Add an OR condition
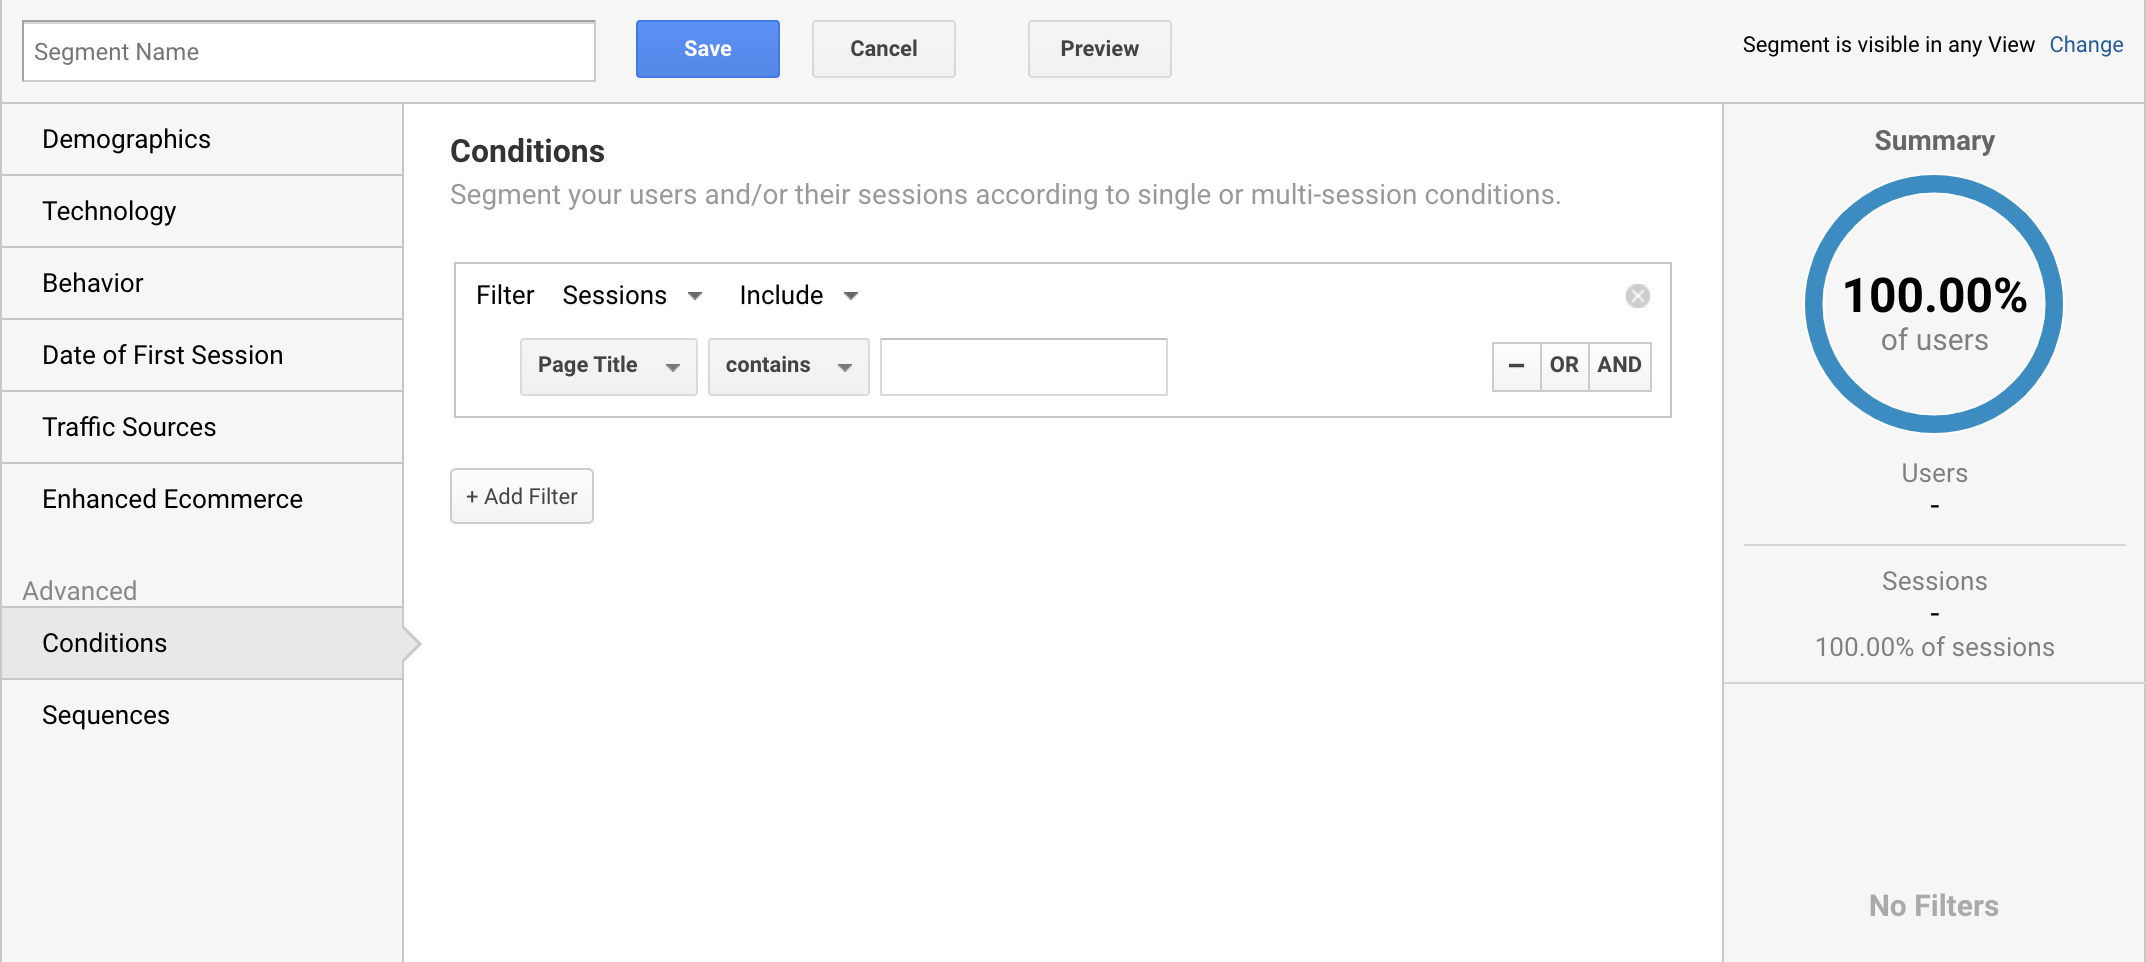Viewport: 2146px width, 962px height. 1564,366
